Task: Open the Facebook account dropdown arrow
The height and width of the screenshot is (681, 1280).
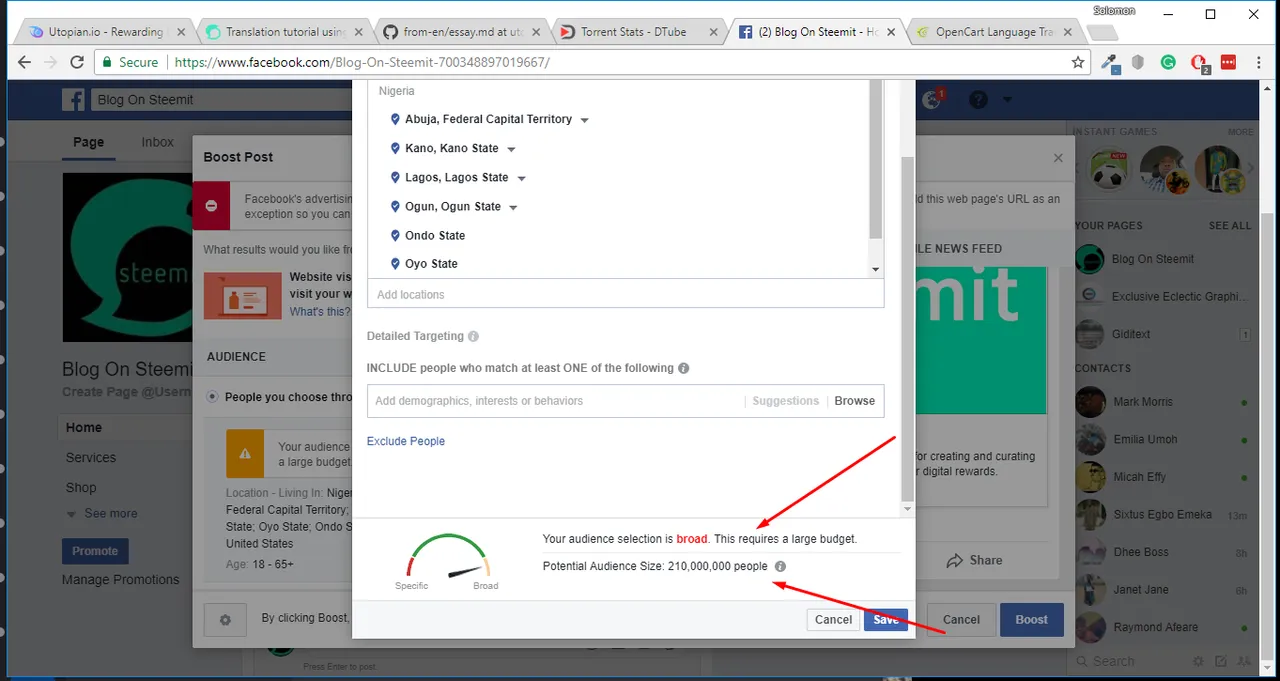Action: [1007, 100]
